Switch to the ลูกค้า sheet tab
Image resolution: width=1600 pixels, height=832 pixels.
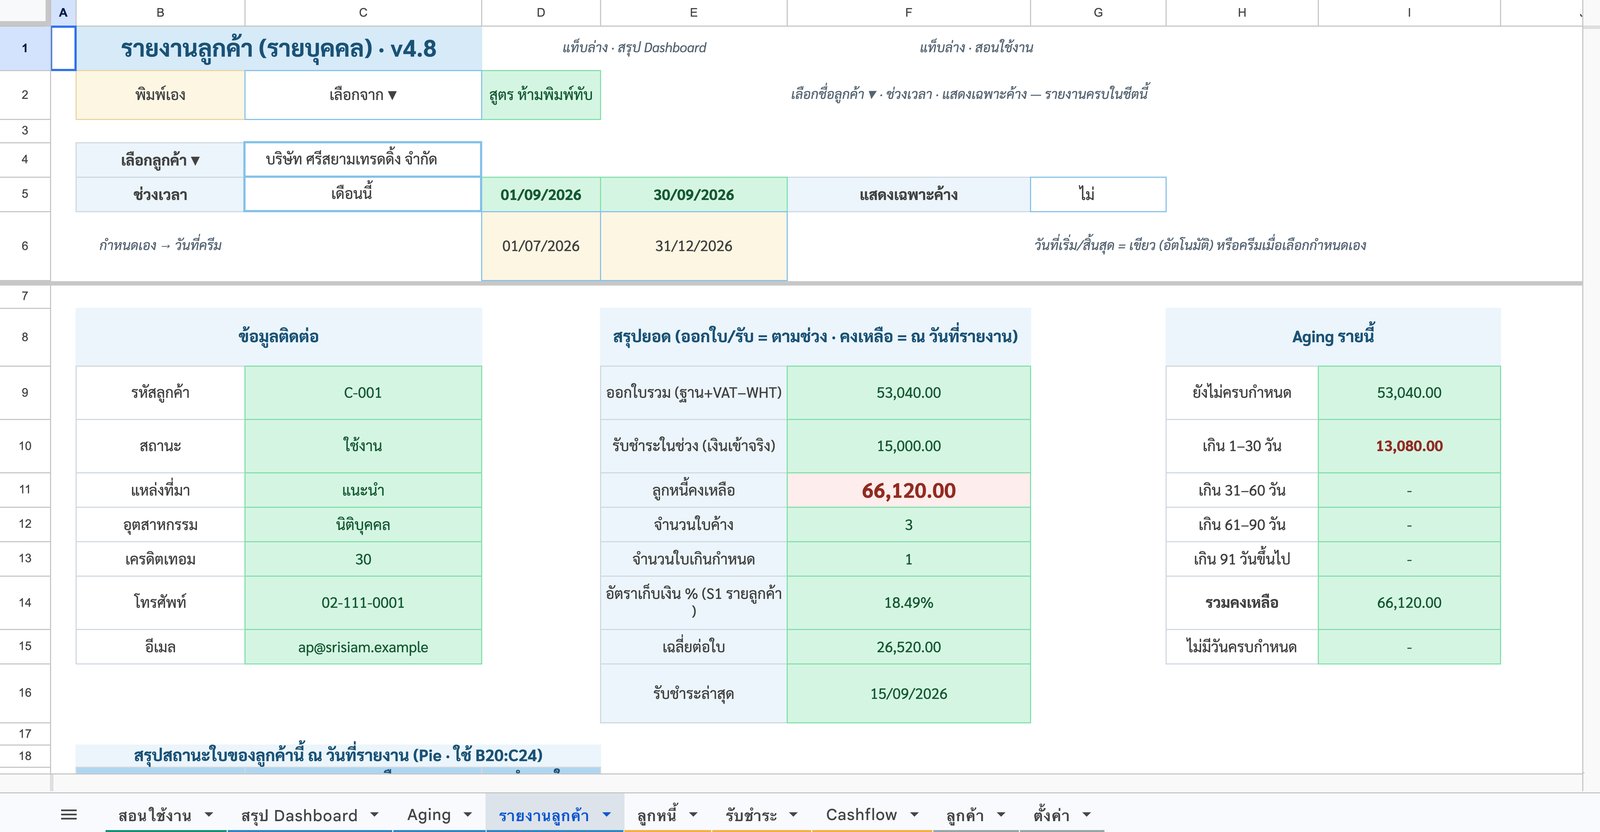[x=965, y=815]
